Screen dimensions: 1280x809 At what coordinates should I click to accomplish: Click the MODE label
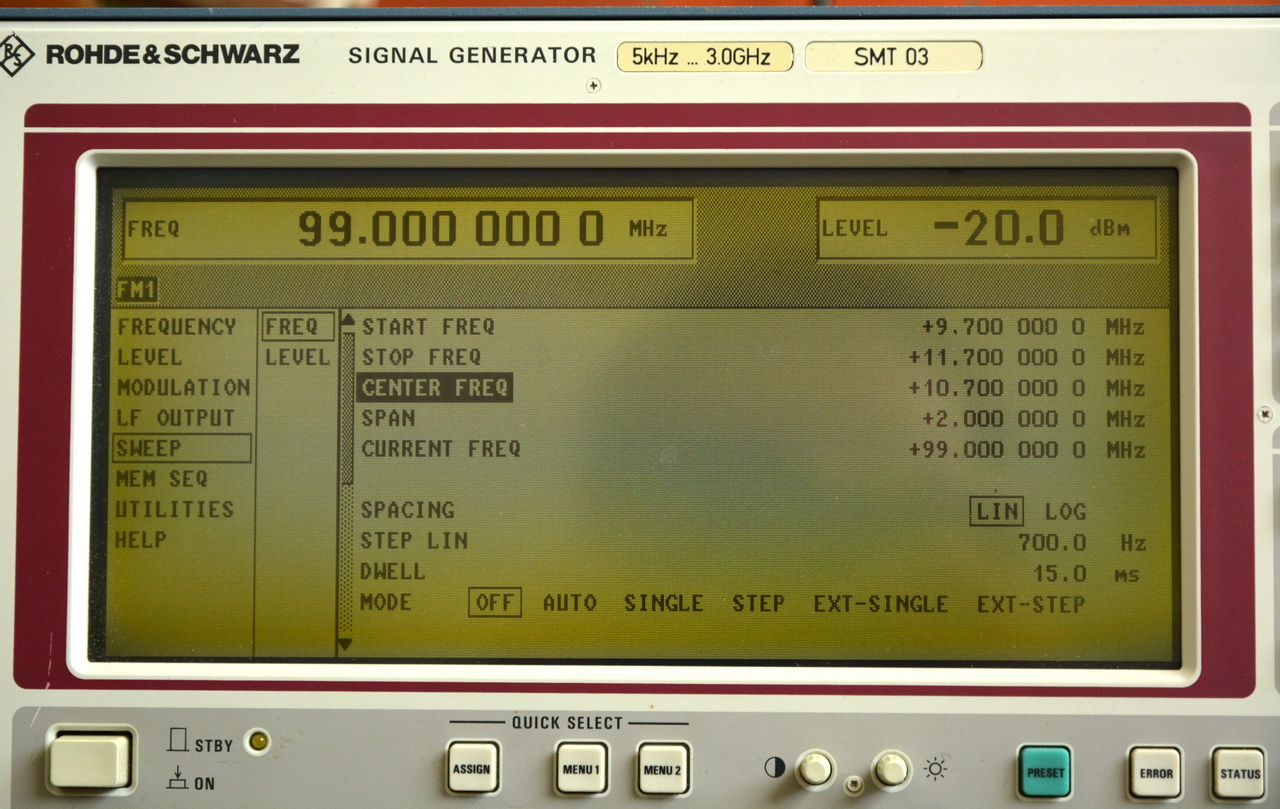(386, 603)
